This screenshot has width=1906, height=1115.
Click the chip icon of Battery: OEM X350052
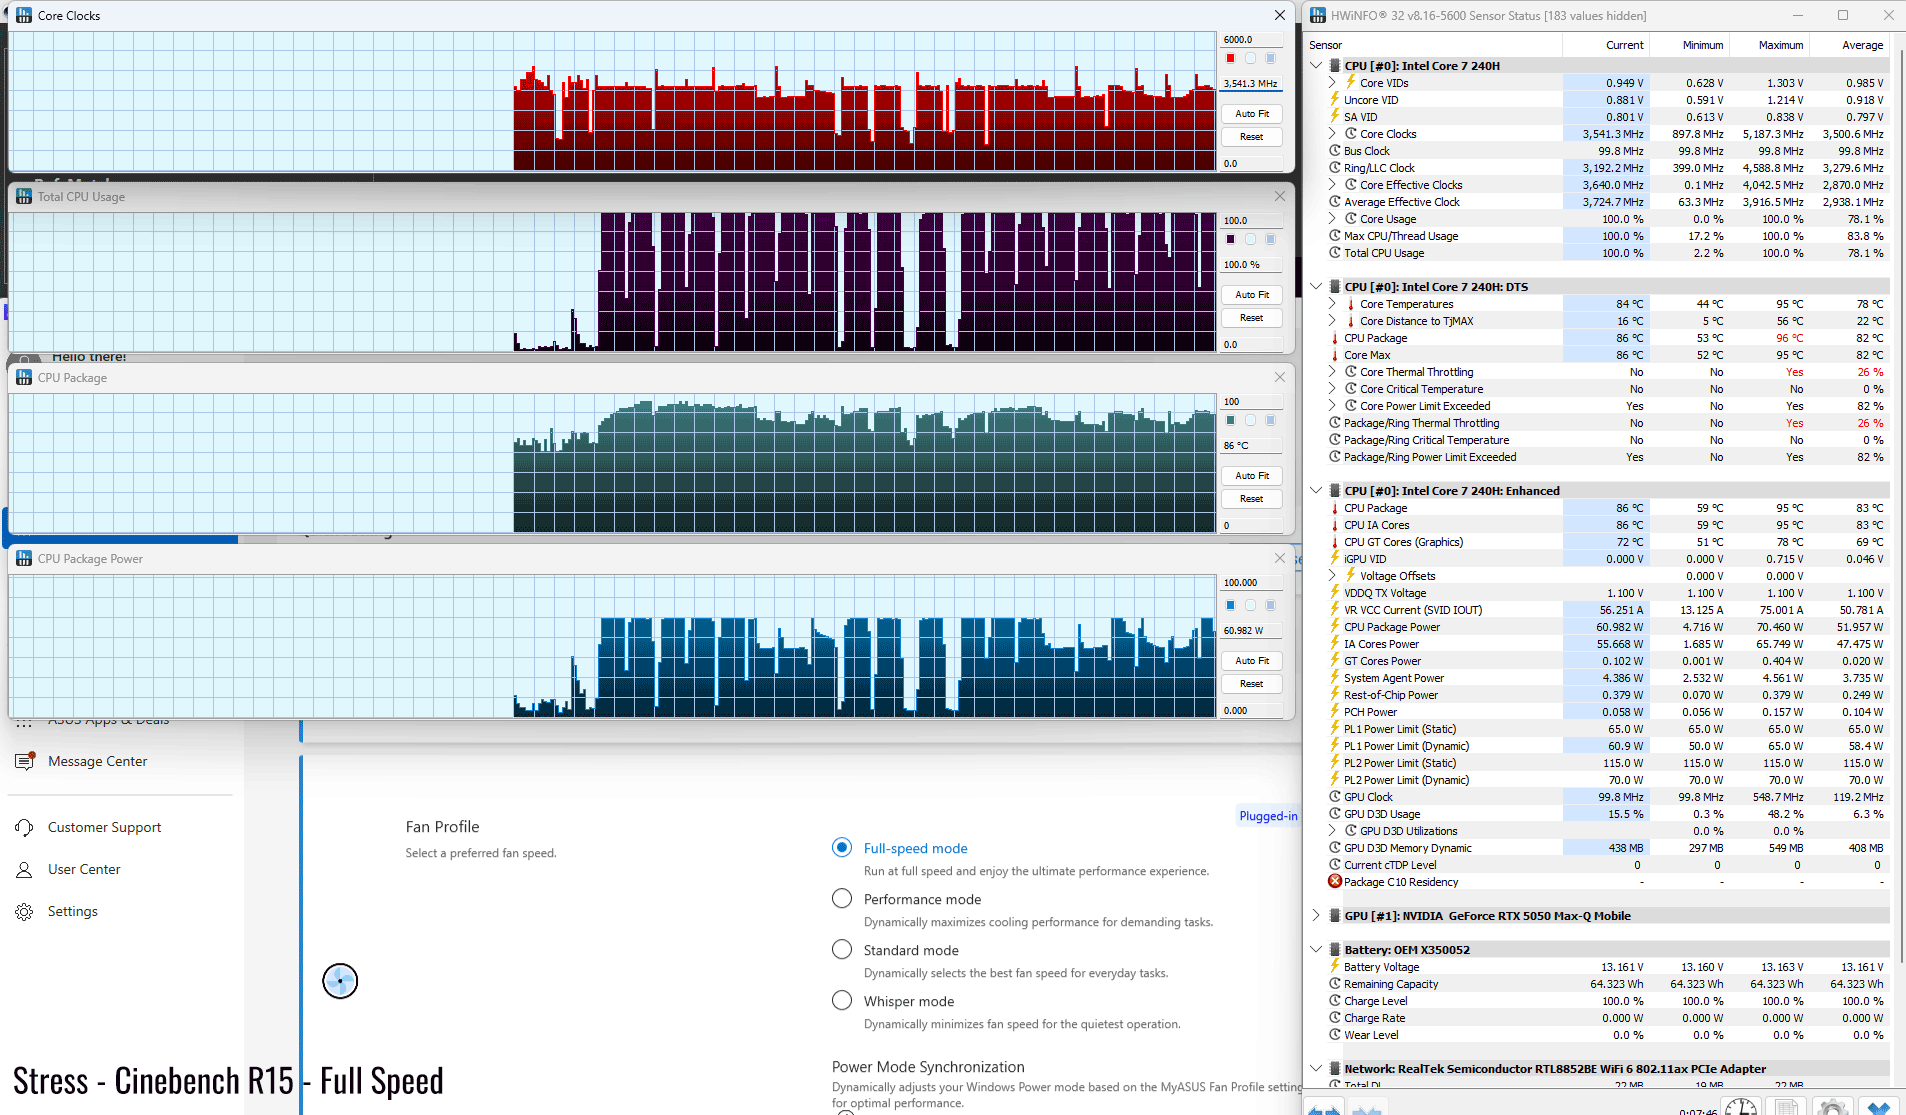(x=1335, y=950)
